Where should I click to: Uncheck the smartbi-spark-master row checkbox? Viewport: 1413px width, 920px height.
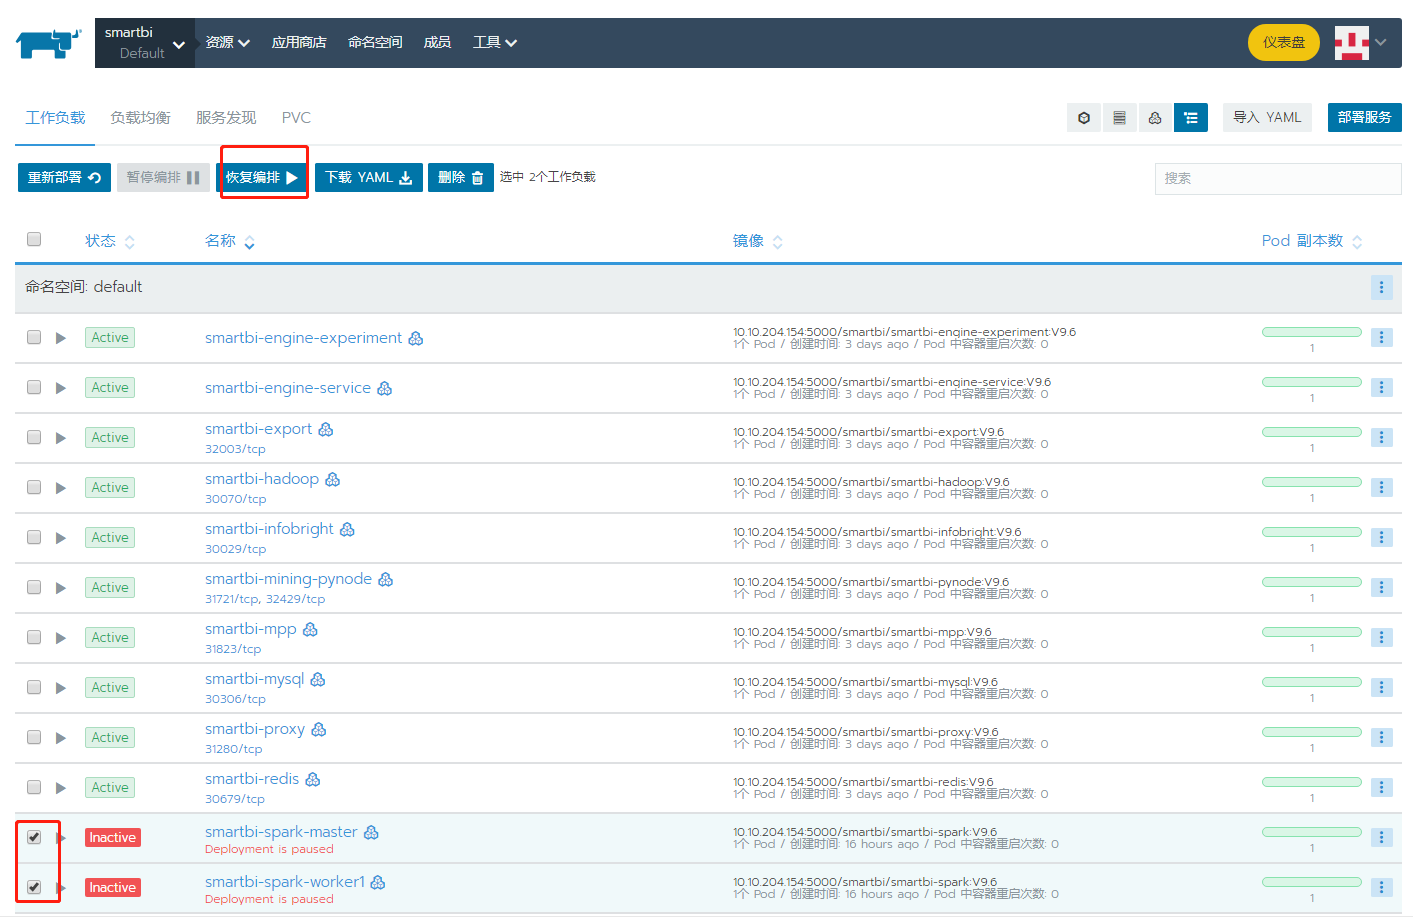click(x=34, y=837)
